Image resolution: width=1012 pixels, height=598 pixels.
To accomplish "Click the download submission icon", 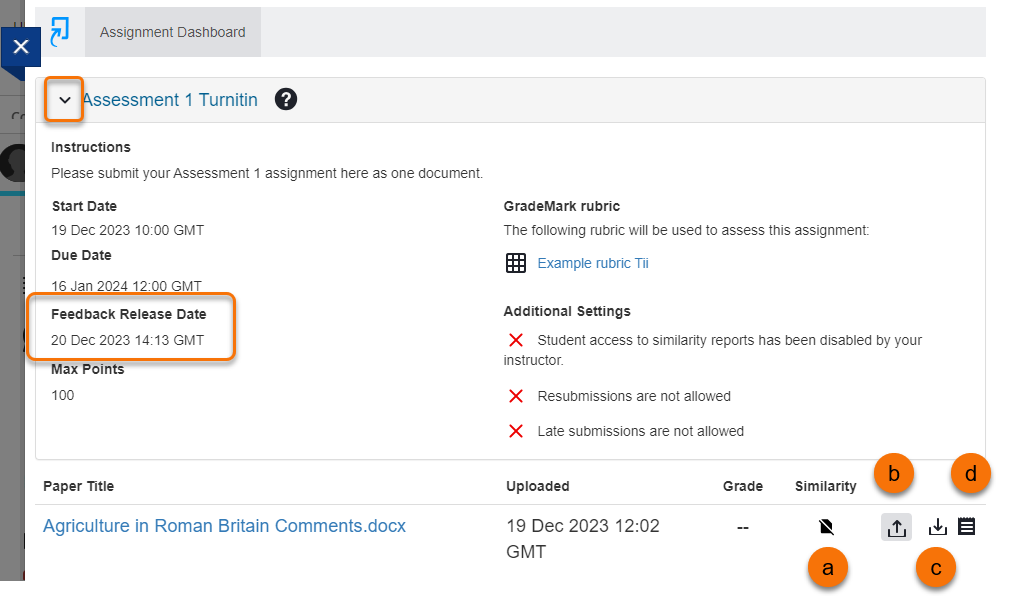I will point(938,527).
